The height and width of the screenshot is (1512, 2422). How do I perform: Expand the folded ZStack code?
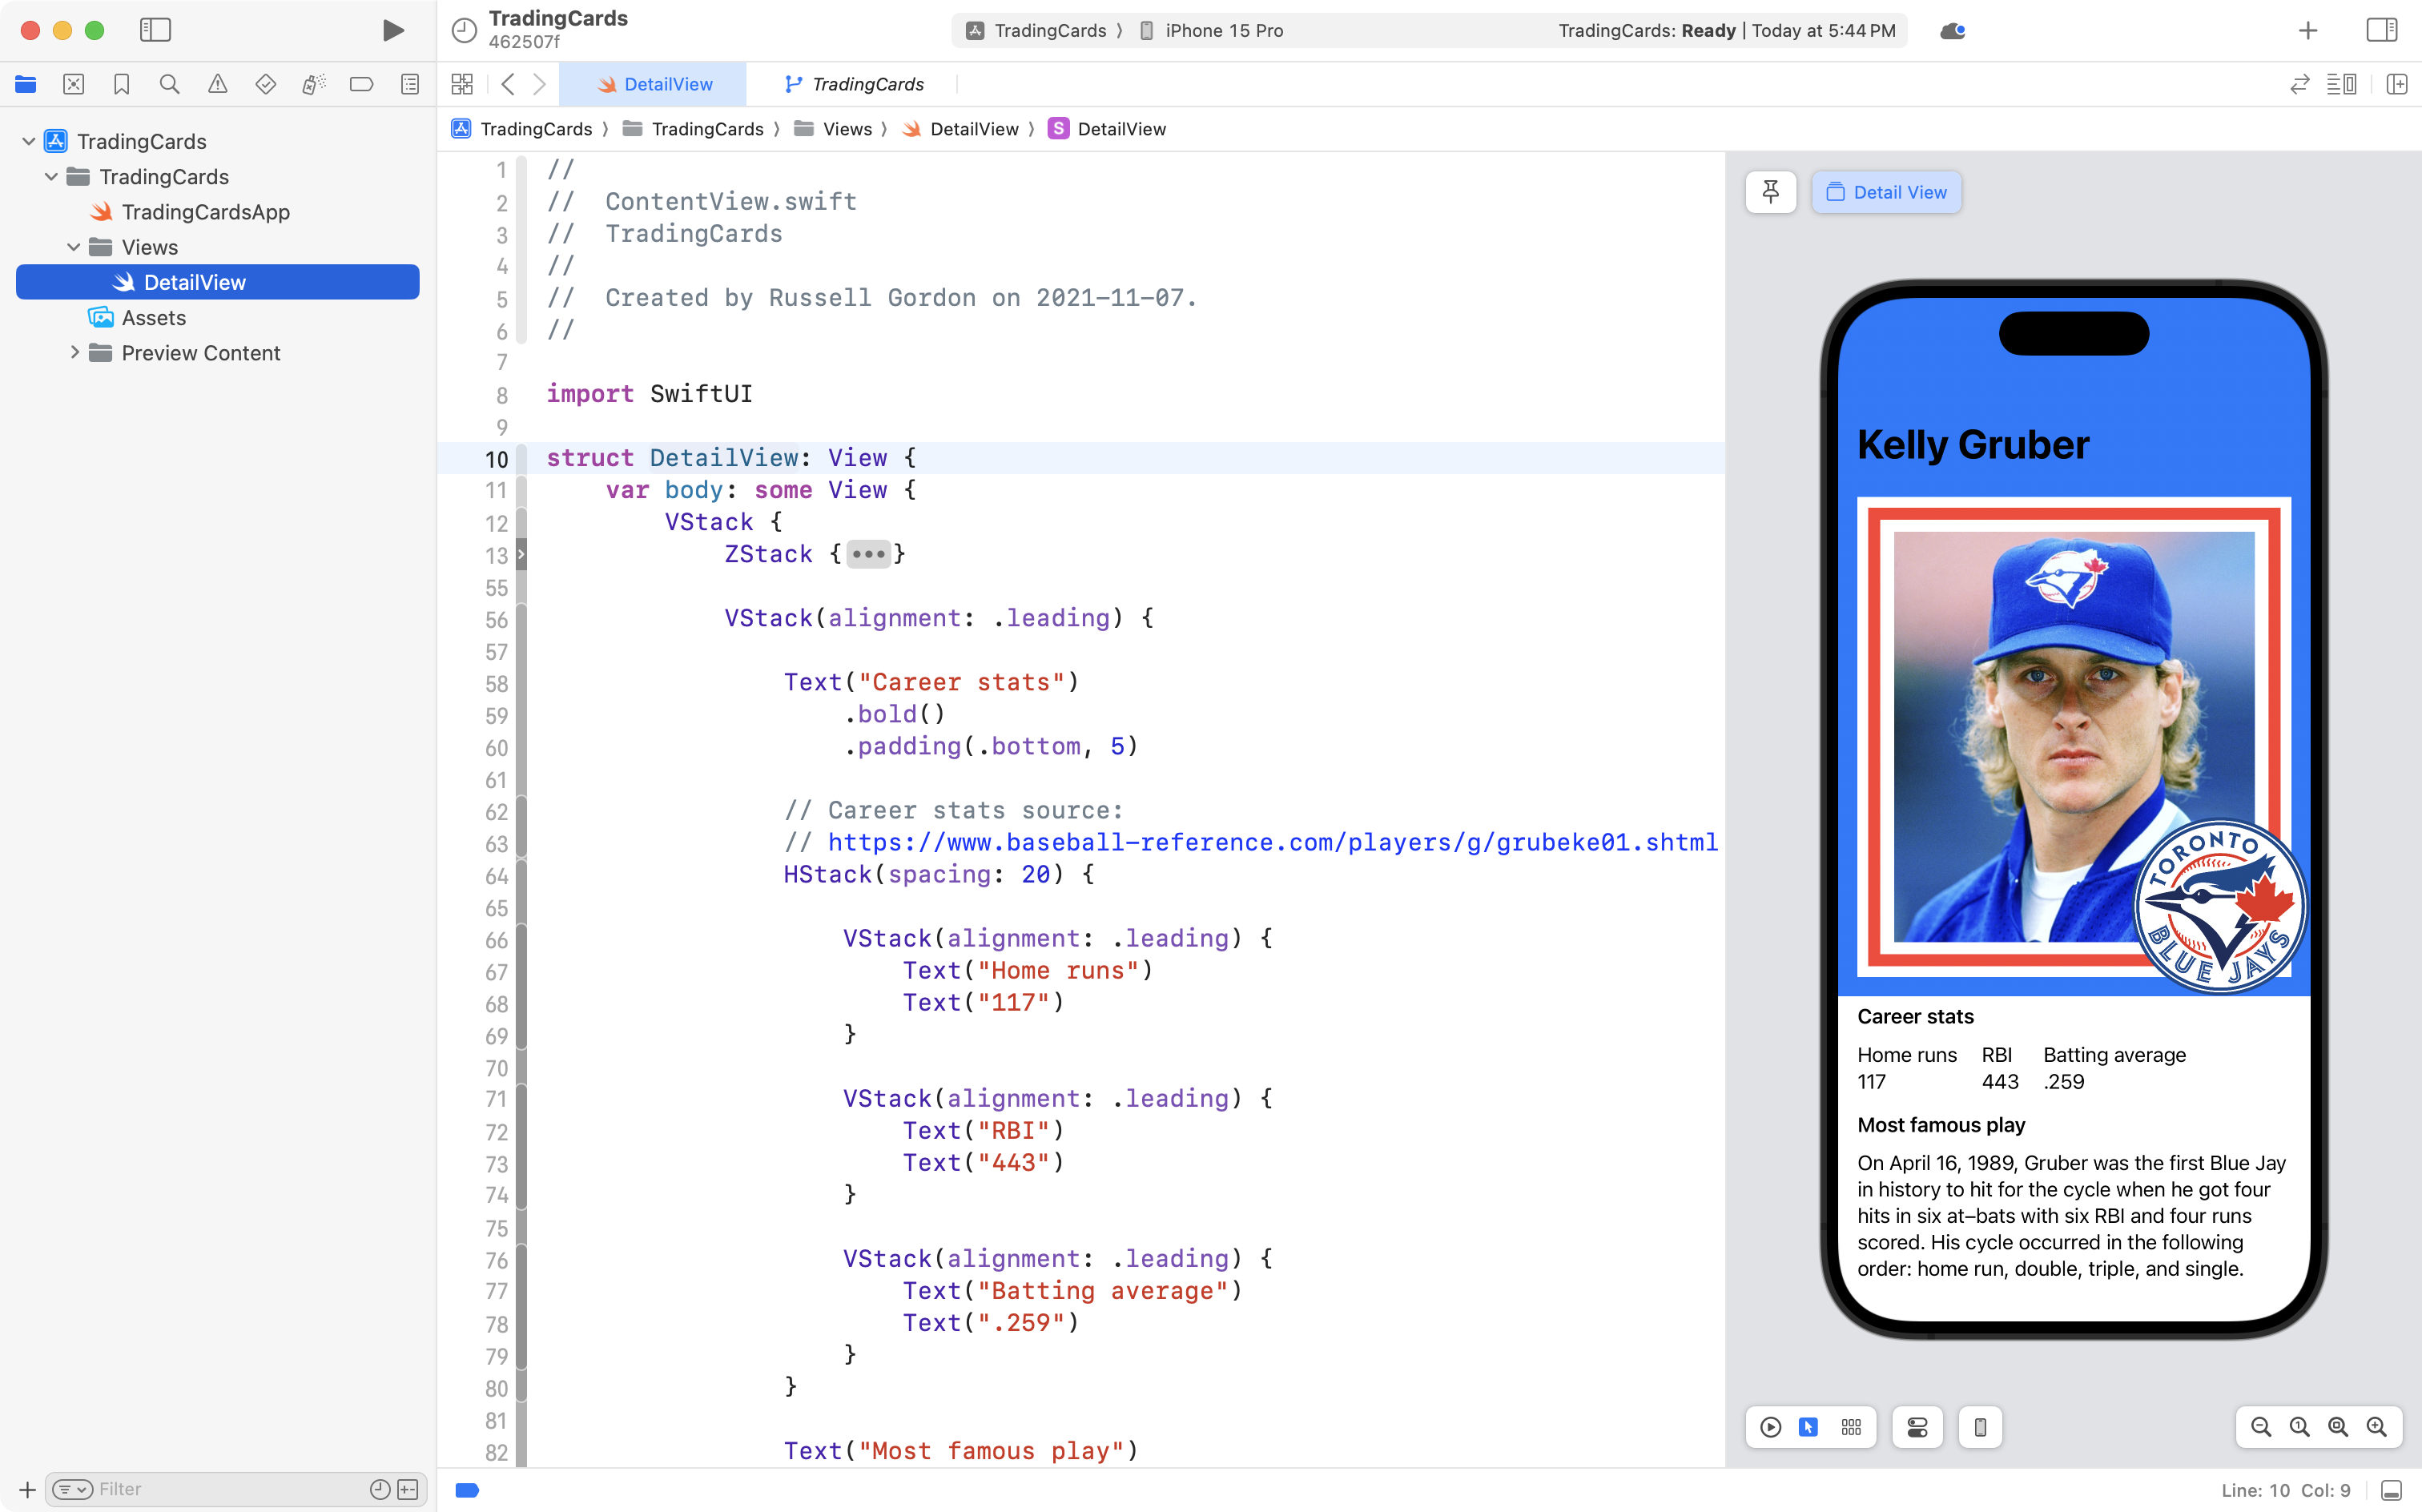[868, 554]
